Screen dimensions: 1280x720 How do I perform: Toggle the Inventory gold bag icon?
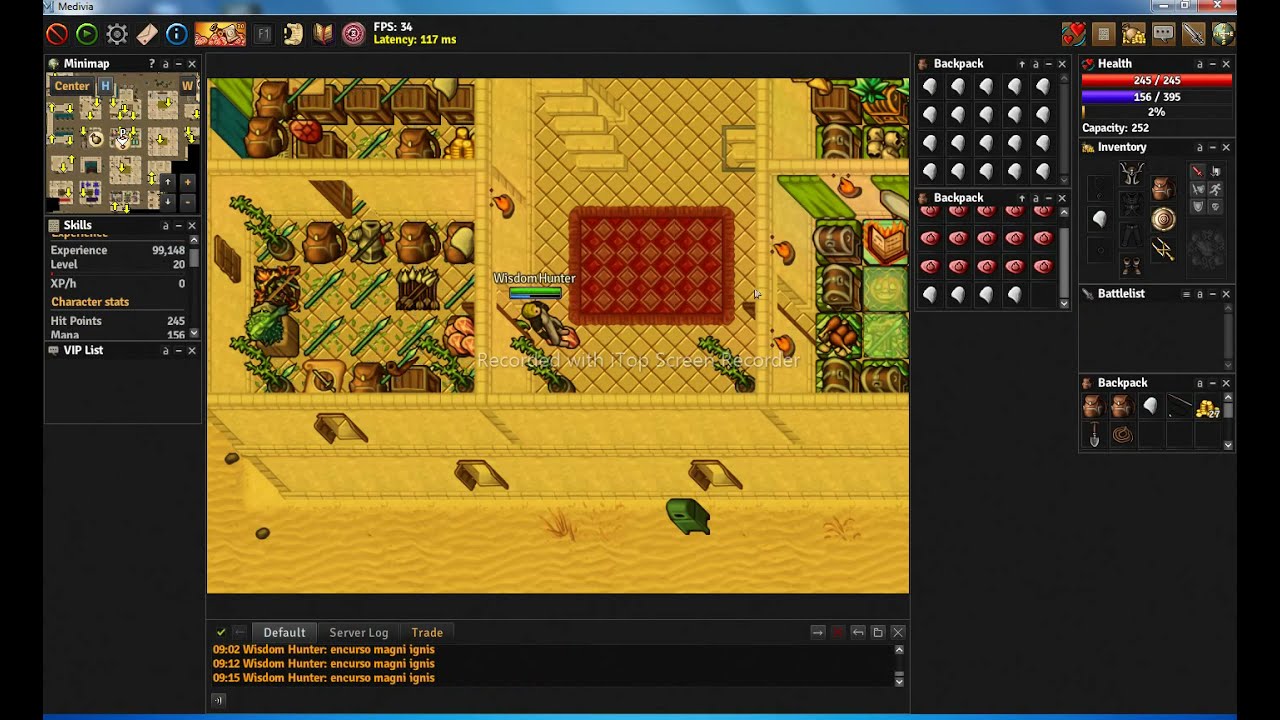pos(1133,35)
